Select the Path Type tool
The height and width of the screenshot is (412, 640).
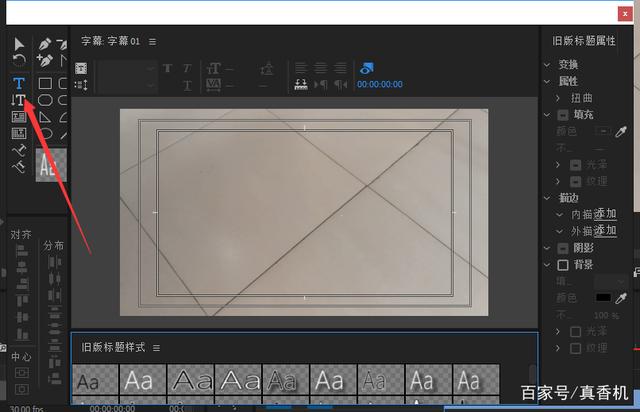pyautogui.click(x=18, y=150)
